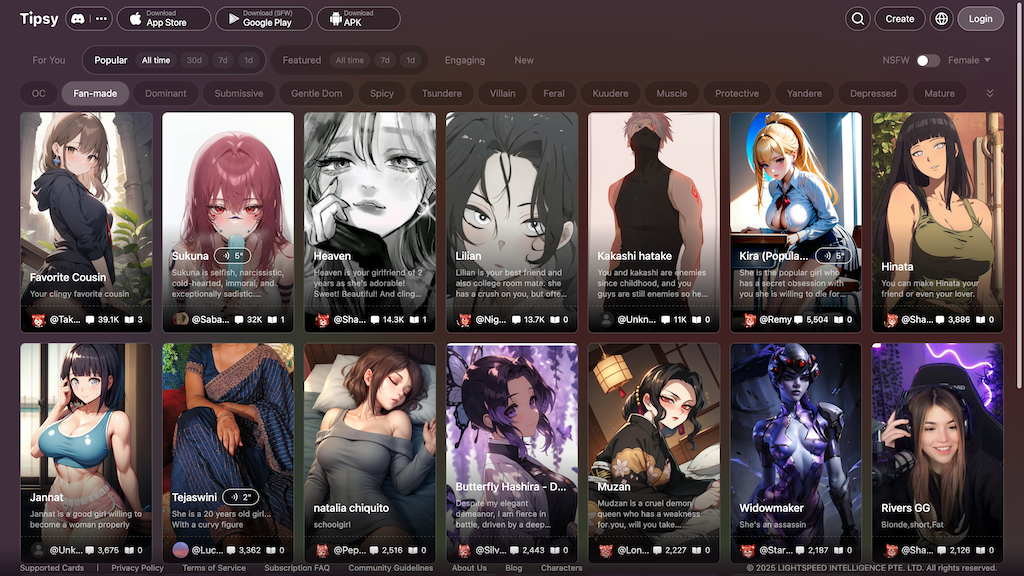Open the Widowmaker character card
The image size is (1024, 576).
click(x=796, y=440)
